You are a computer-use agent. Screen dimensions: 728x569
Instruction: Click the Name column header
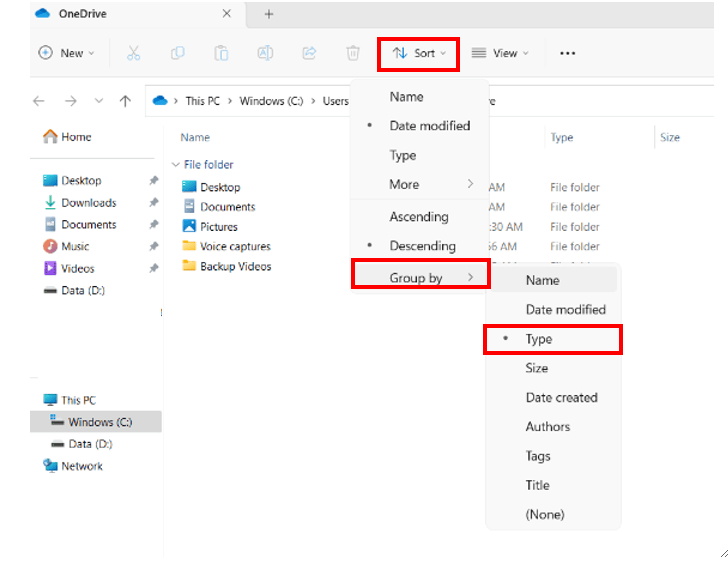tap(195, 137)
